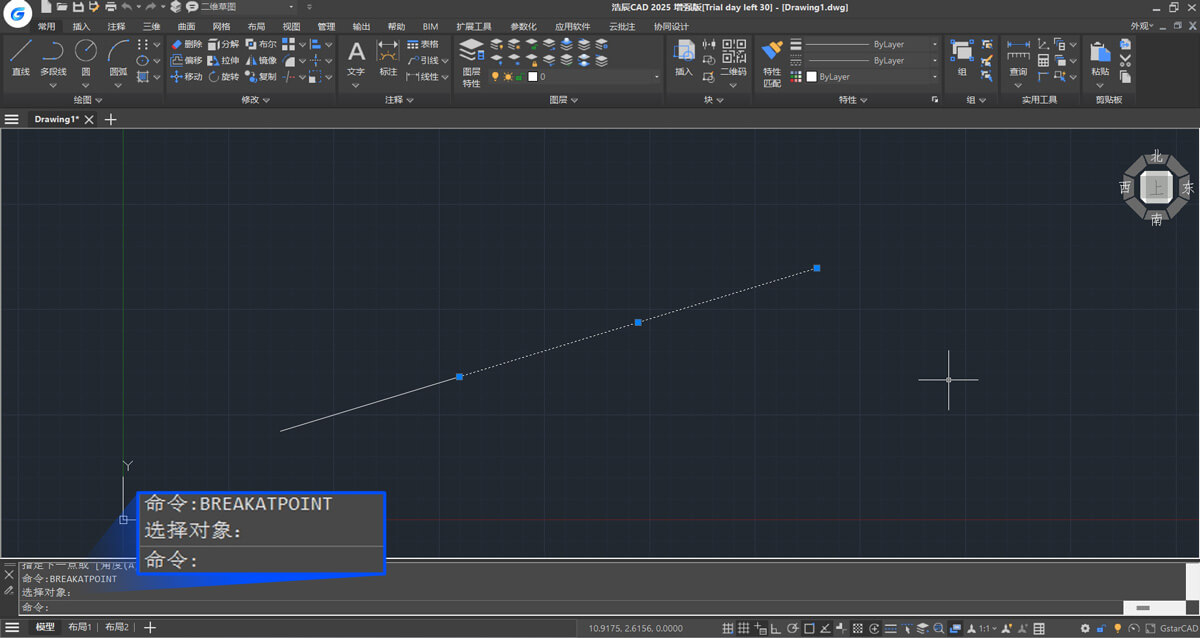1200x638 pixels.
Task: Switch to the 3D (三维) ribbon tab
Action: click(x=151, y=26)
